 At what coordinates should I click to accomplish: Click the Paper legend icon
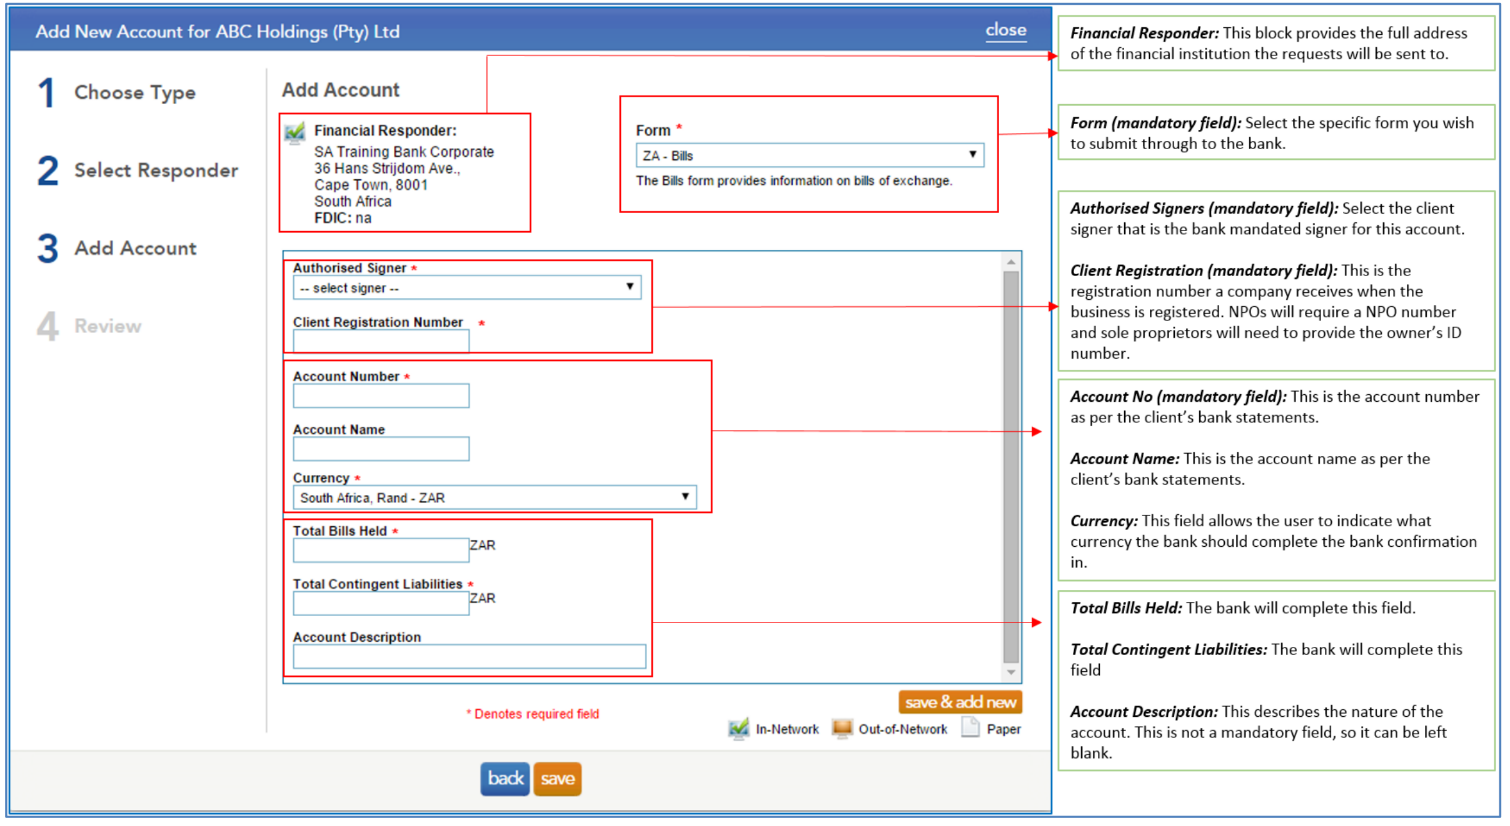click(970, 727)
